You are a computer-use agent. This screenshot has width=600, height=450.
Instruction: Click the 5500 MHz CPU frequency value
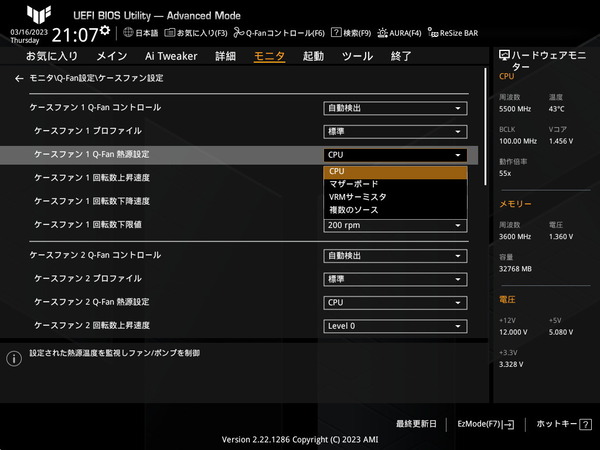click(515, 109)
